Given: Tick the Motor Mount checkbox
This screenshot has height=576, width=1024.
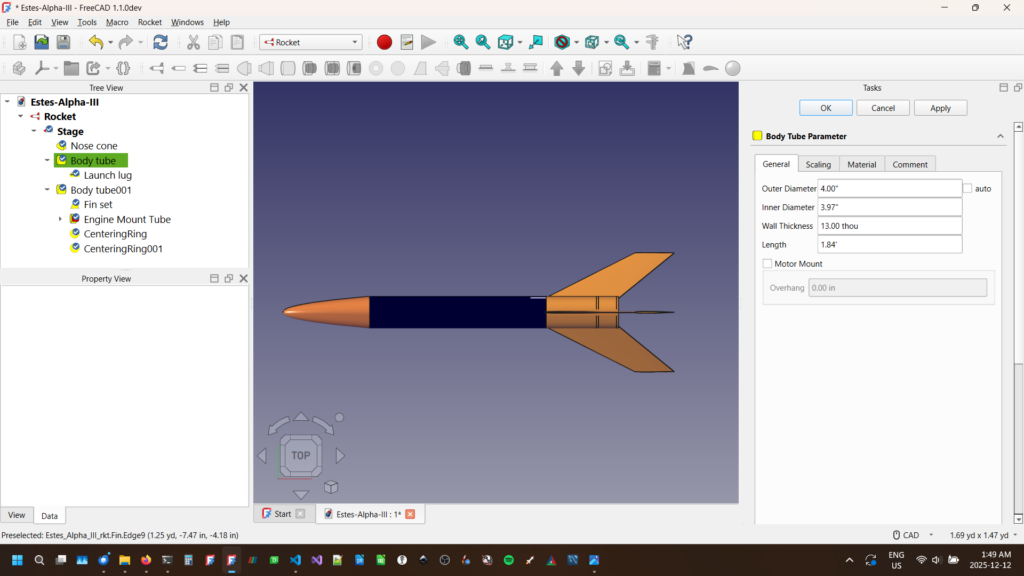Looking at the screenshot, I should [767, 264].
